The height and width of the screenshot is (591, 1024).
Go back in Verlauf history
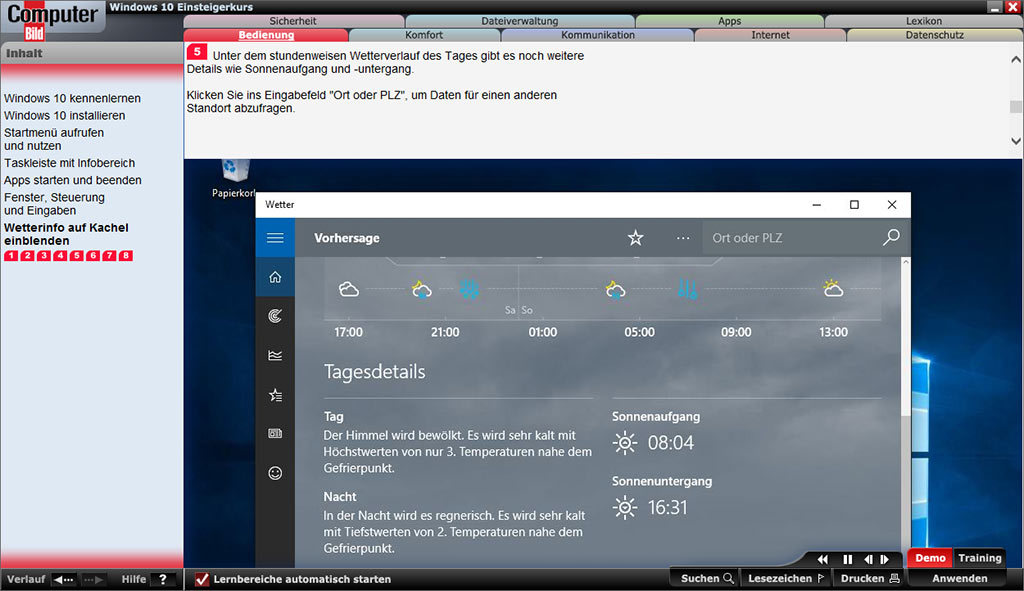(64, 579)
